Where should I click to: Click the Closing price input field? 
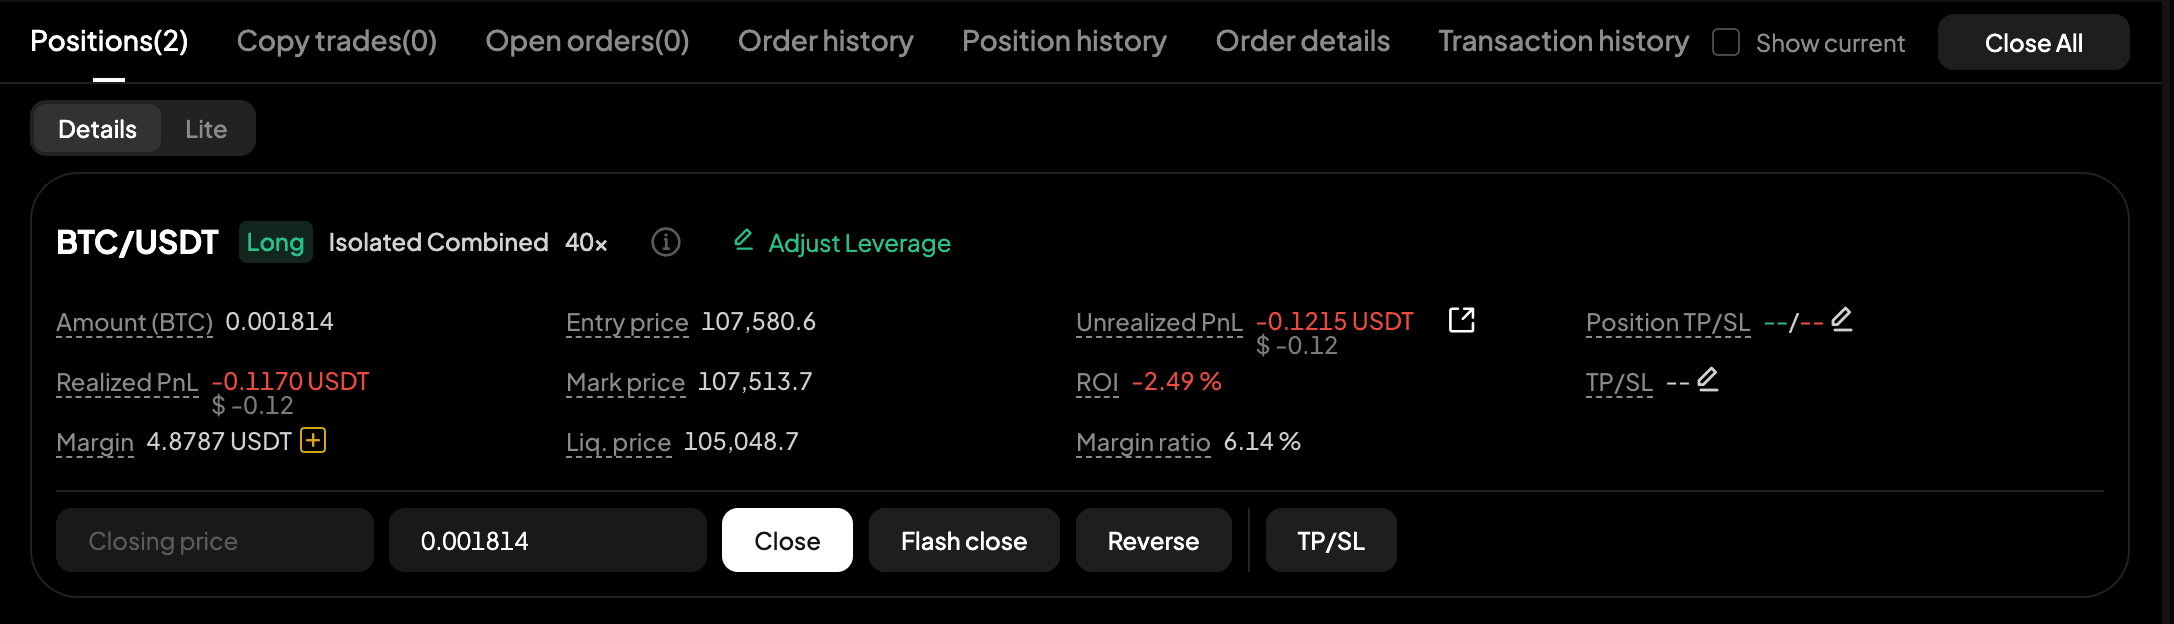[214, 541]
